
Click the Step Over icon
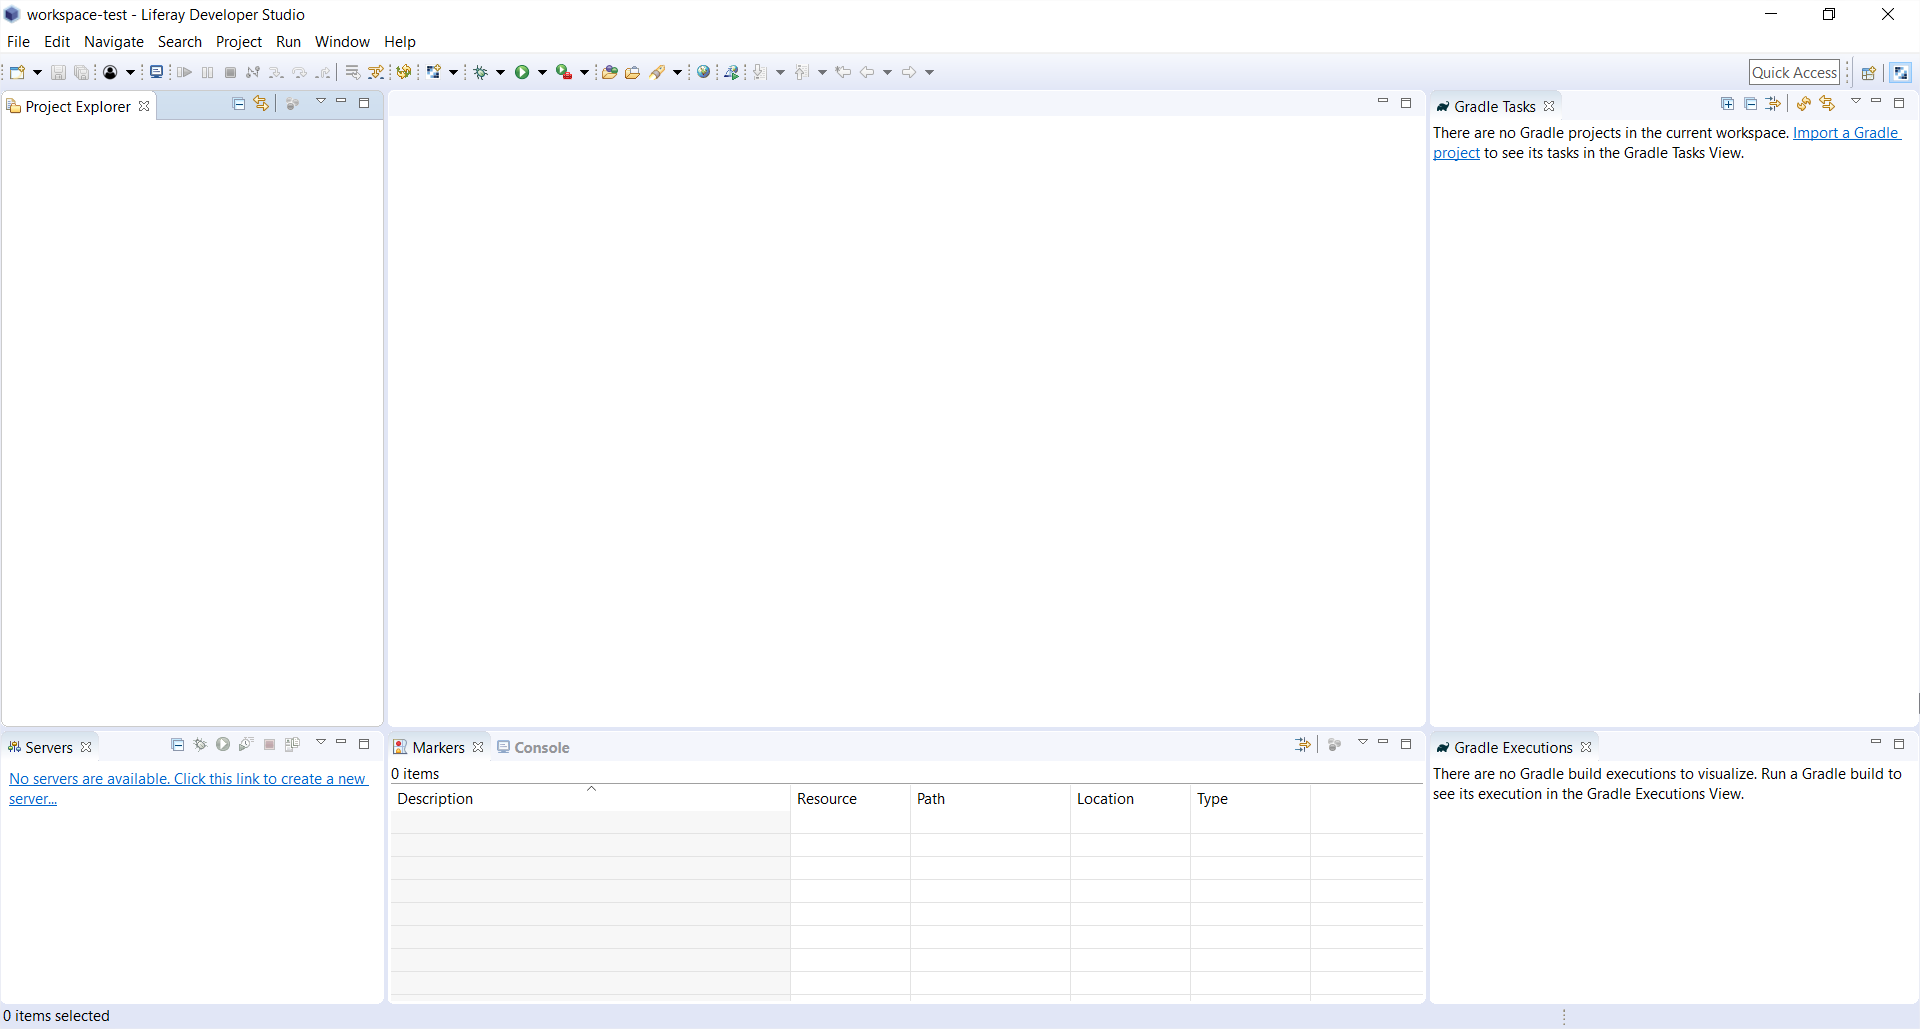coord(299,72)
